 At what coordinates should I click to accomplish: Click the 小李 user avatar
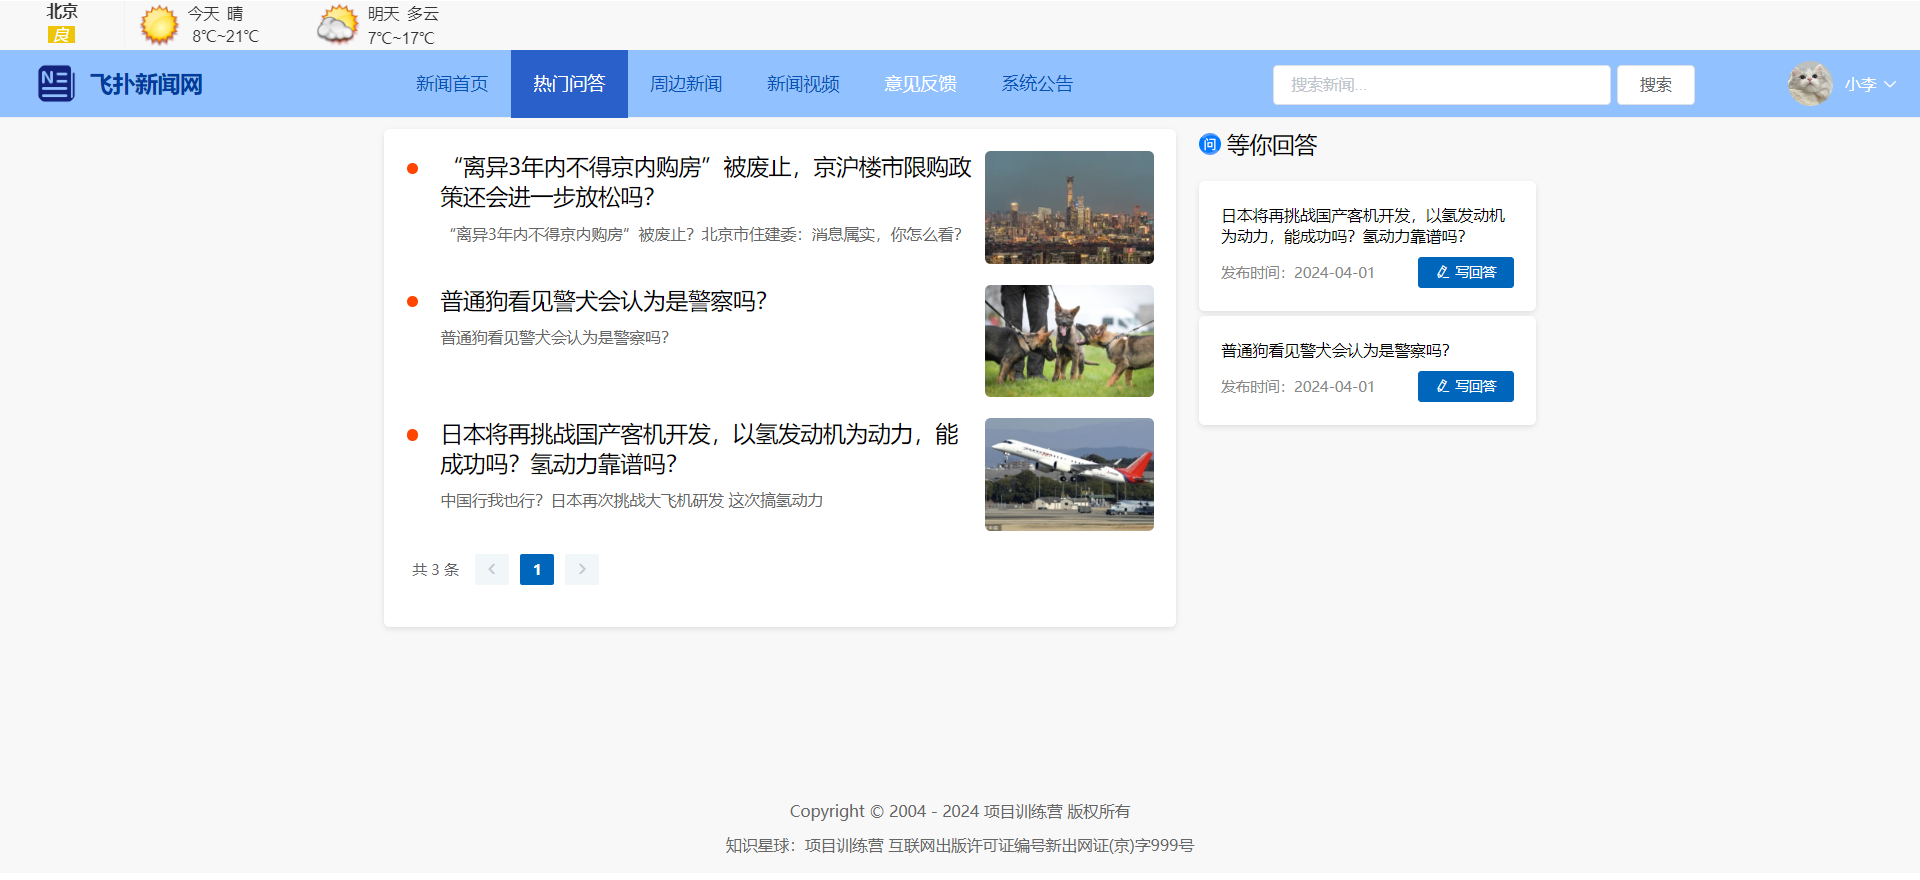click(x=1810, y=84)
